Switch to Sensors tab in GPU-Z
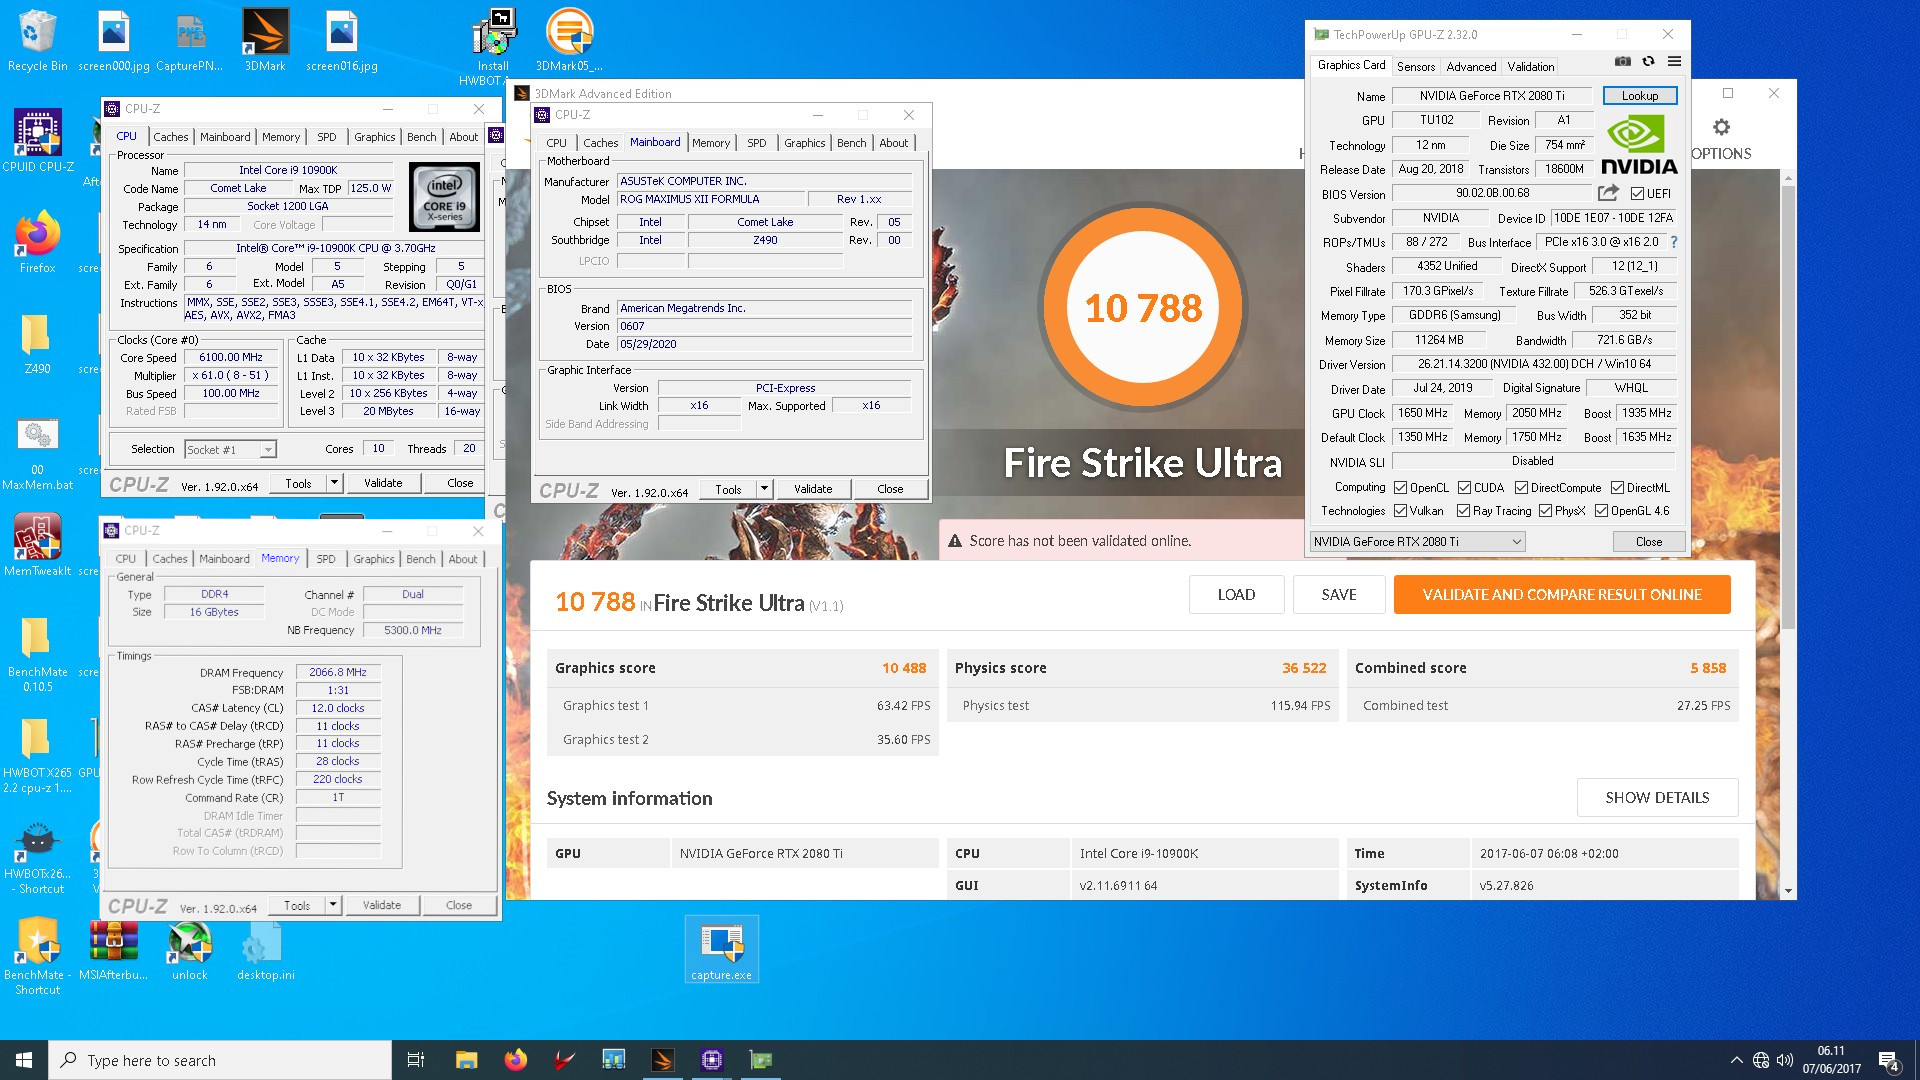The width and height of the screenshot is (1920, 1080). (x=1415, y=67)
